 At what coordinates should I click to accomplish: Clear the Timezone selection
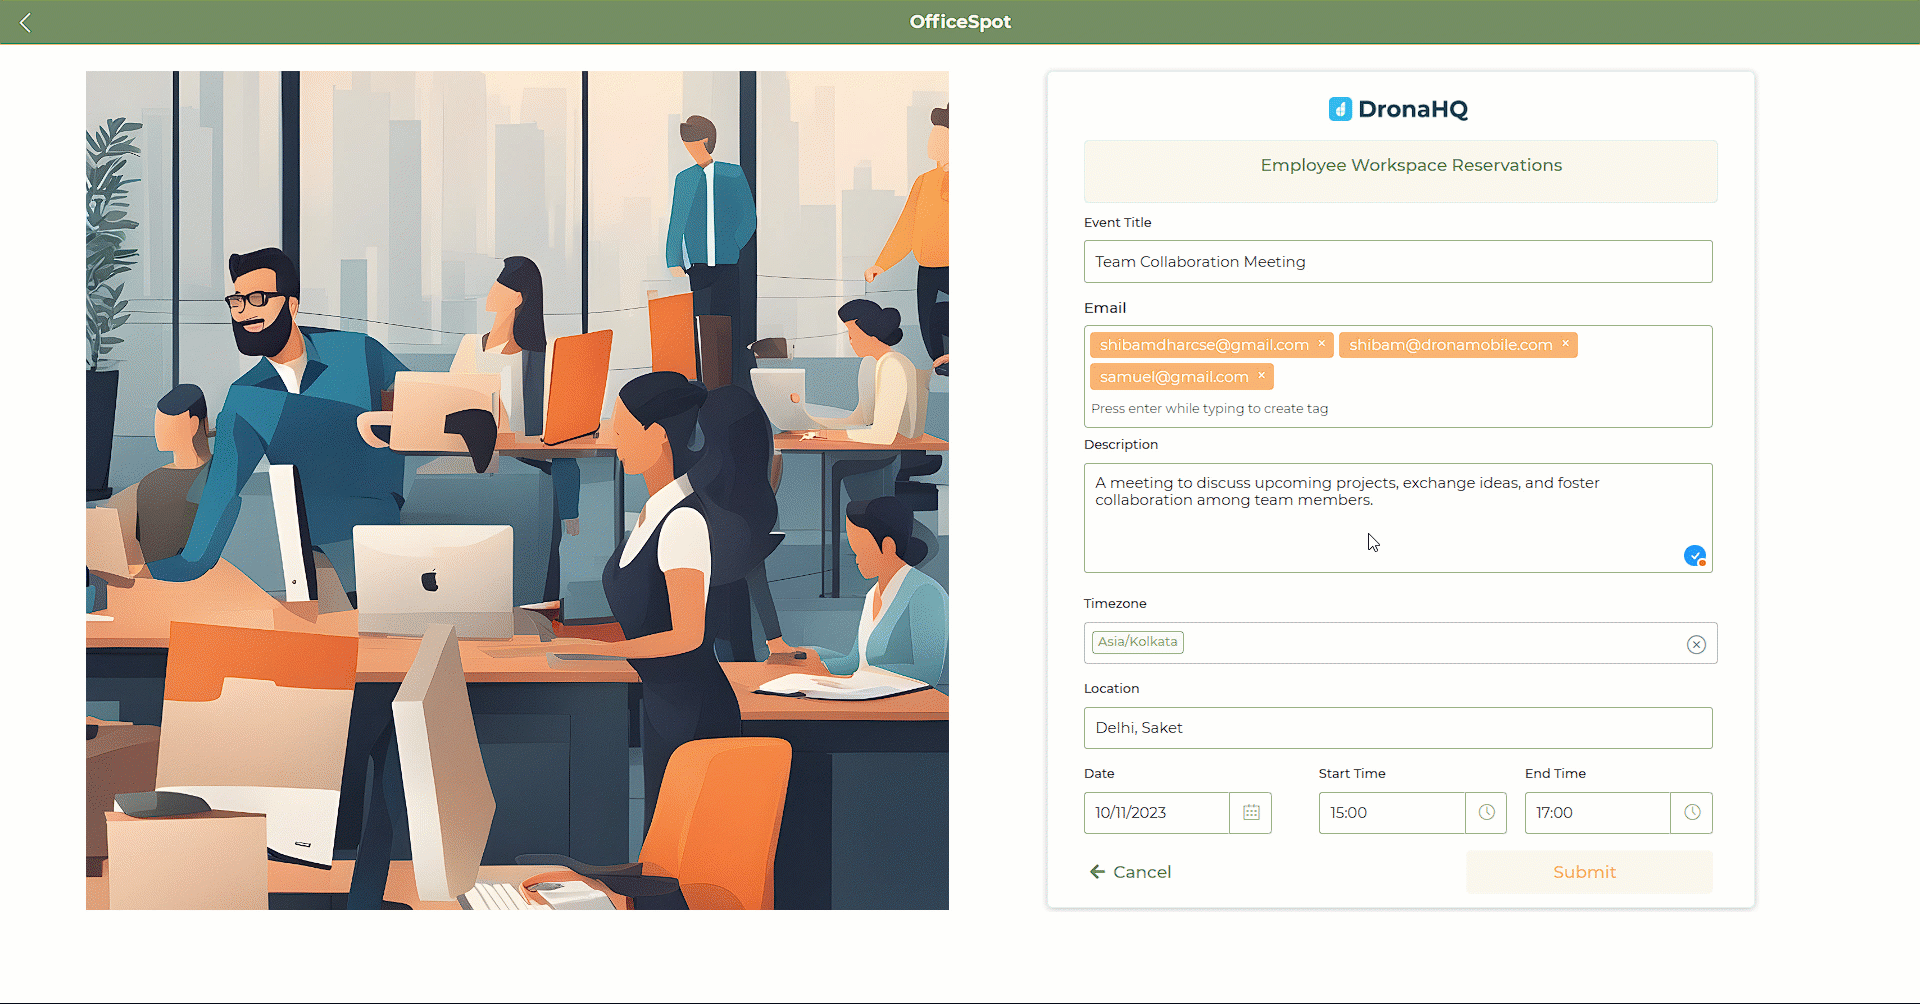coord(1696,644)
